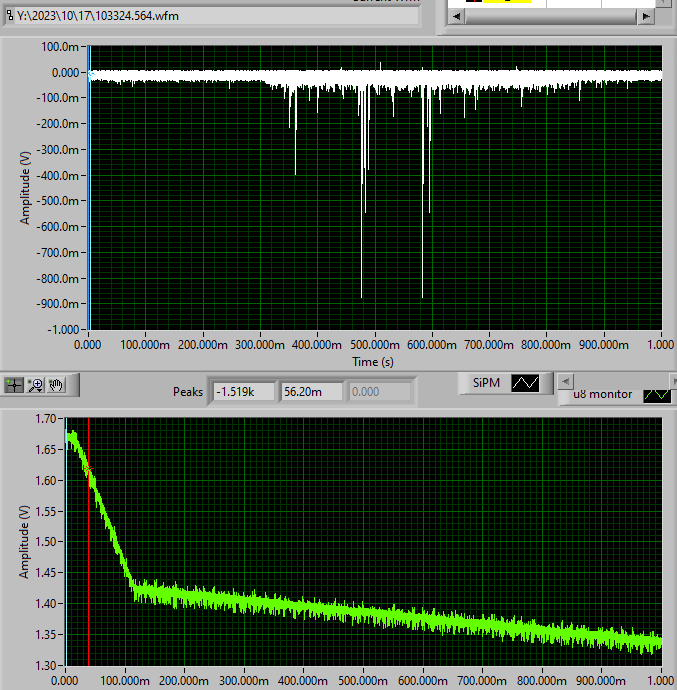Click lower plot y-axis label 1.30
677x690 pixels.
(x=46, y=665)
